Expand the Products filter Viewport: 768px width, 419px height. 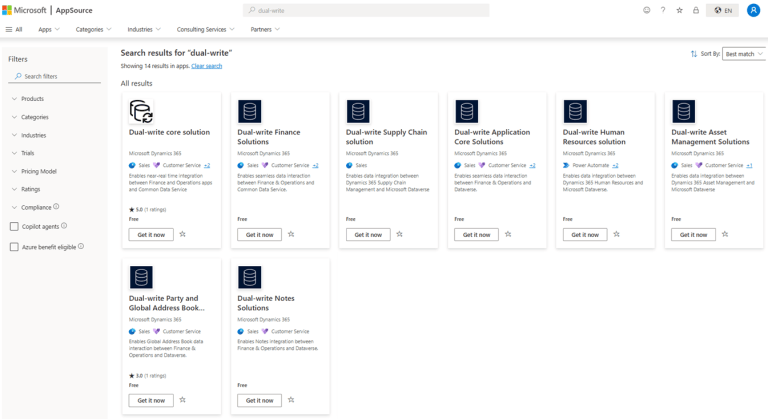(x=27, y=99)
